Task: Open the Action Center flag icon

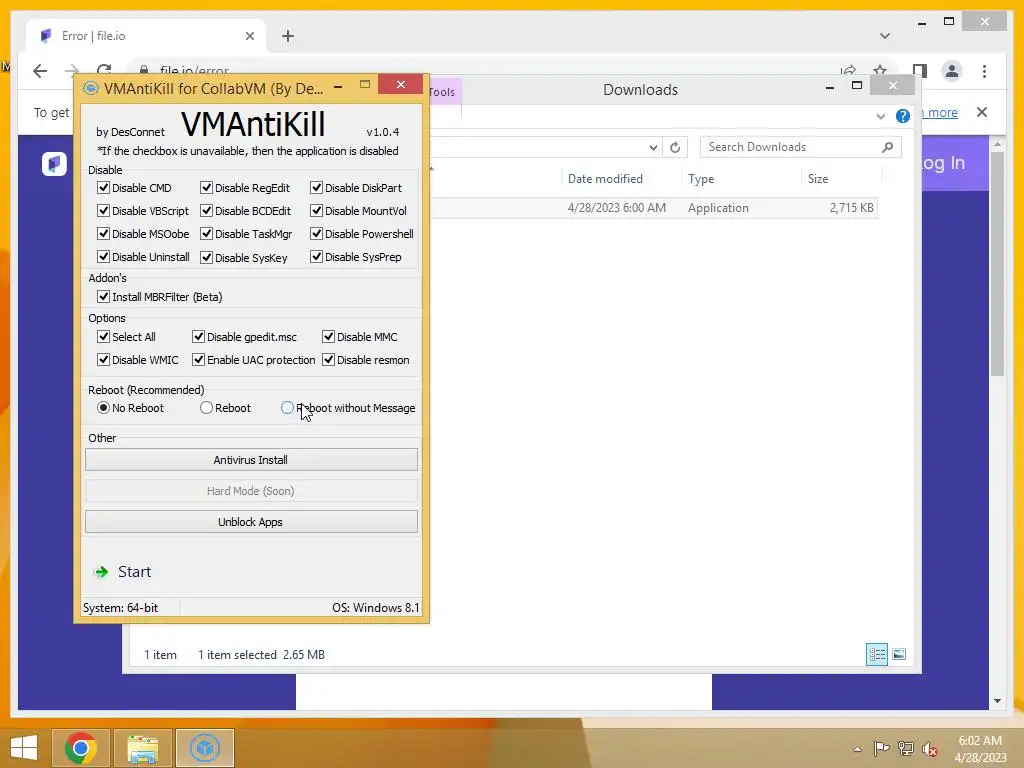Action: 881,748
